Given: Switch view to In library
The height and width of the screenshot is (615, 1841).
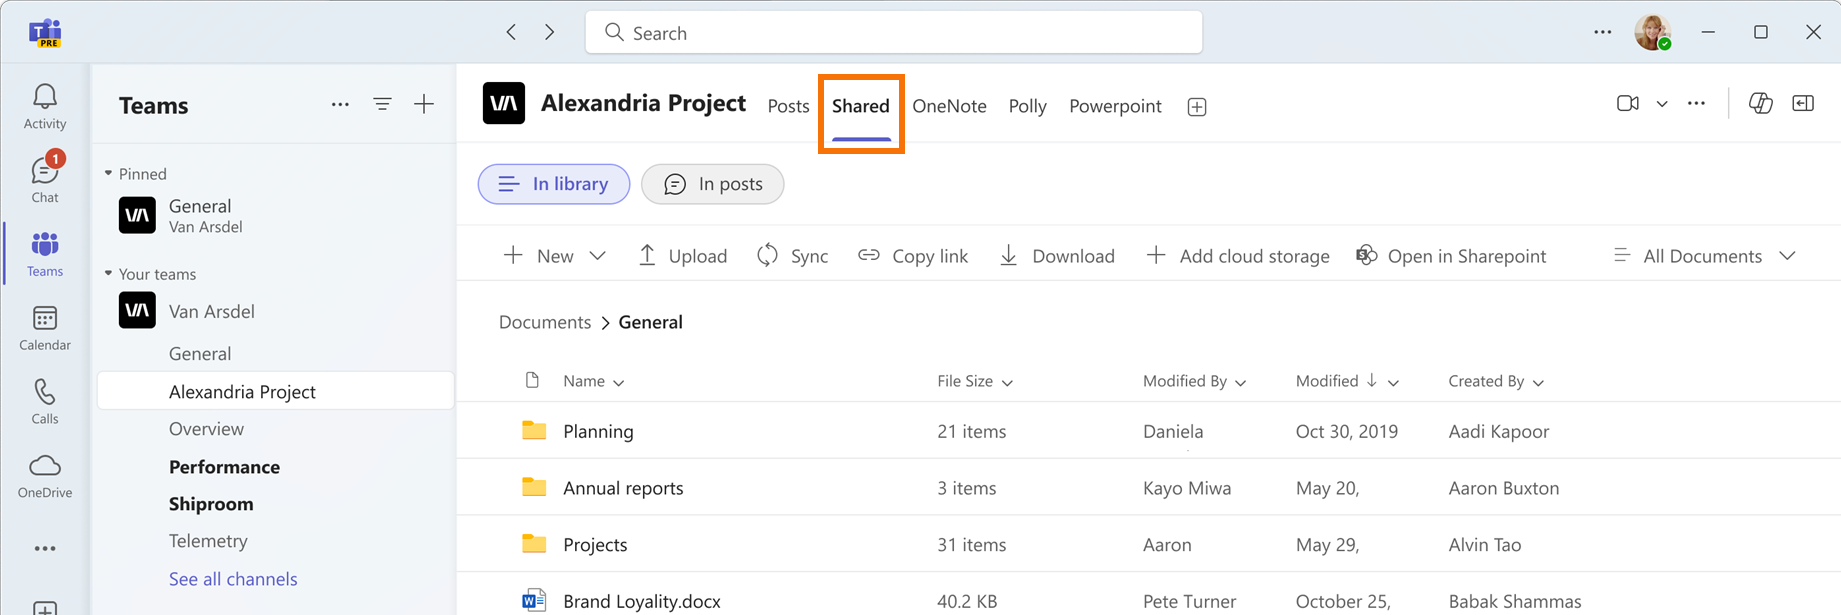Looking at the screenshot, I should pyautogui.click(x=554, y=184).
